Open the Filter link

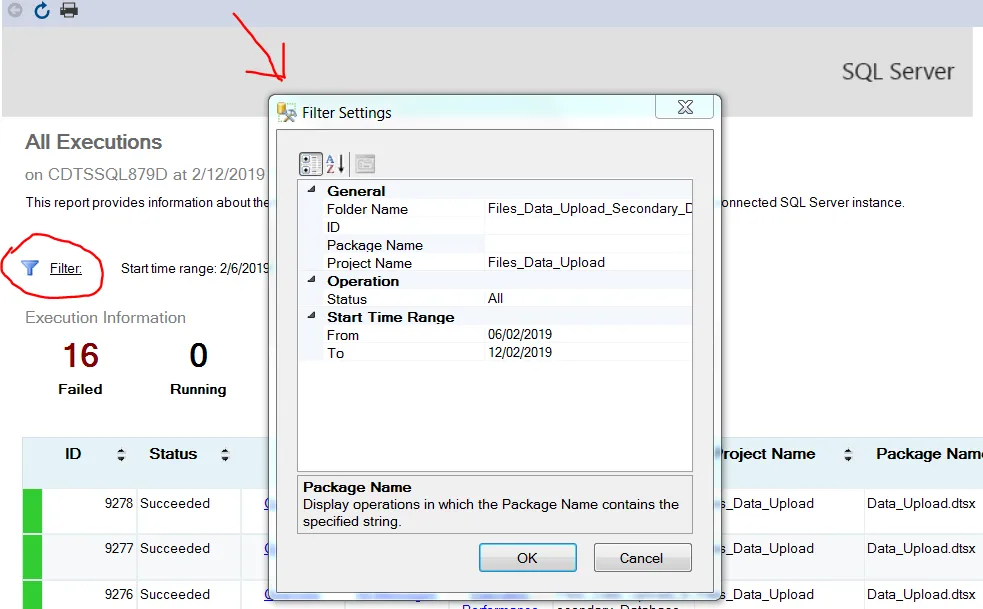[x=66, y=268]
